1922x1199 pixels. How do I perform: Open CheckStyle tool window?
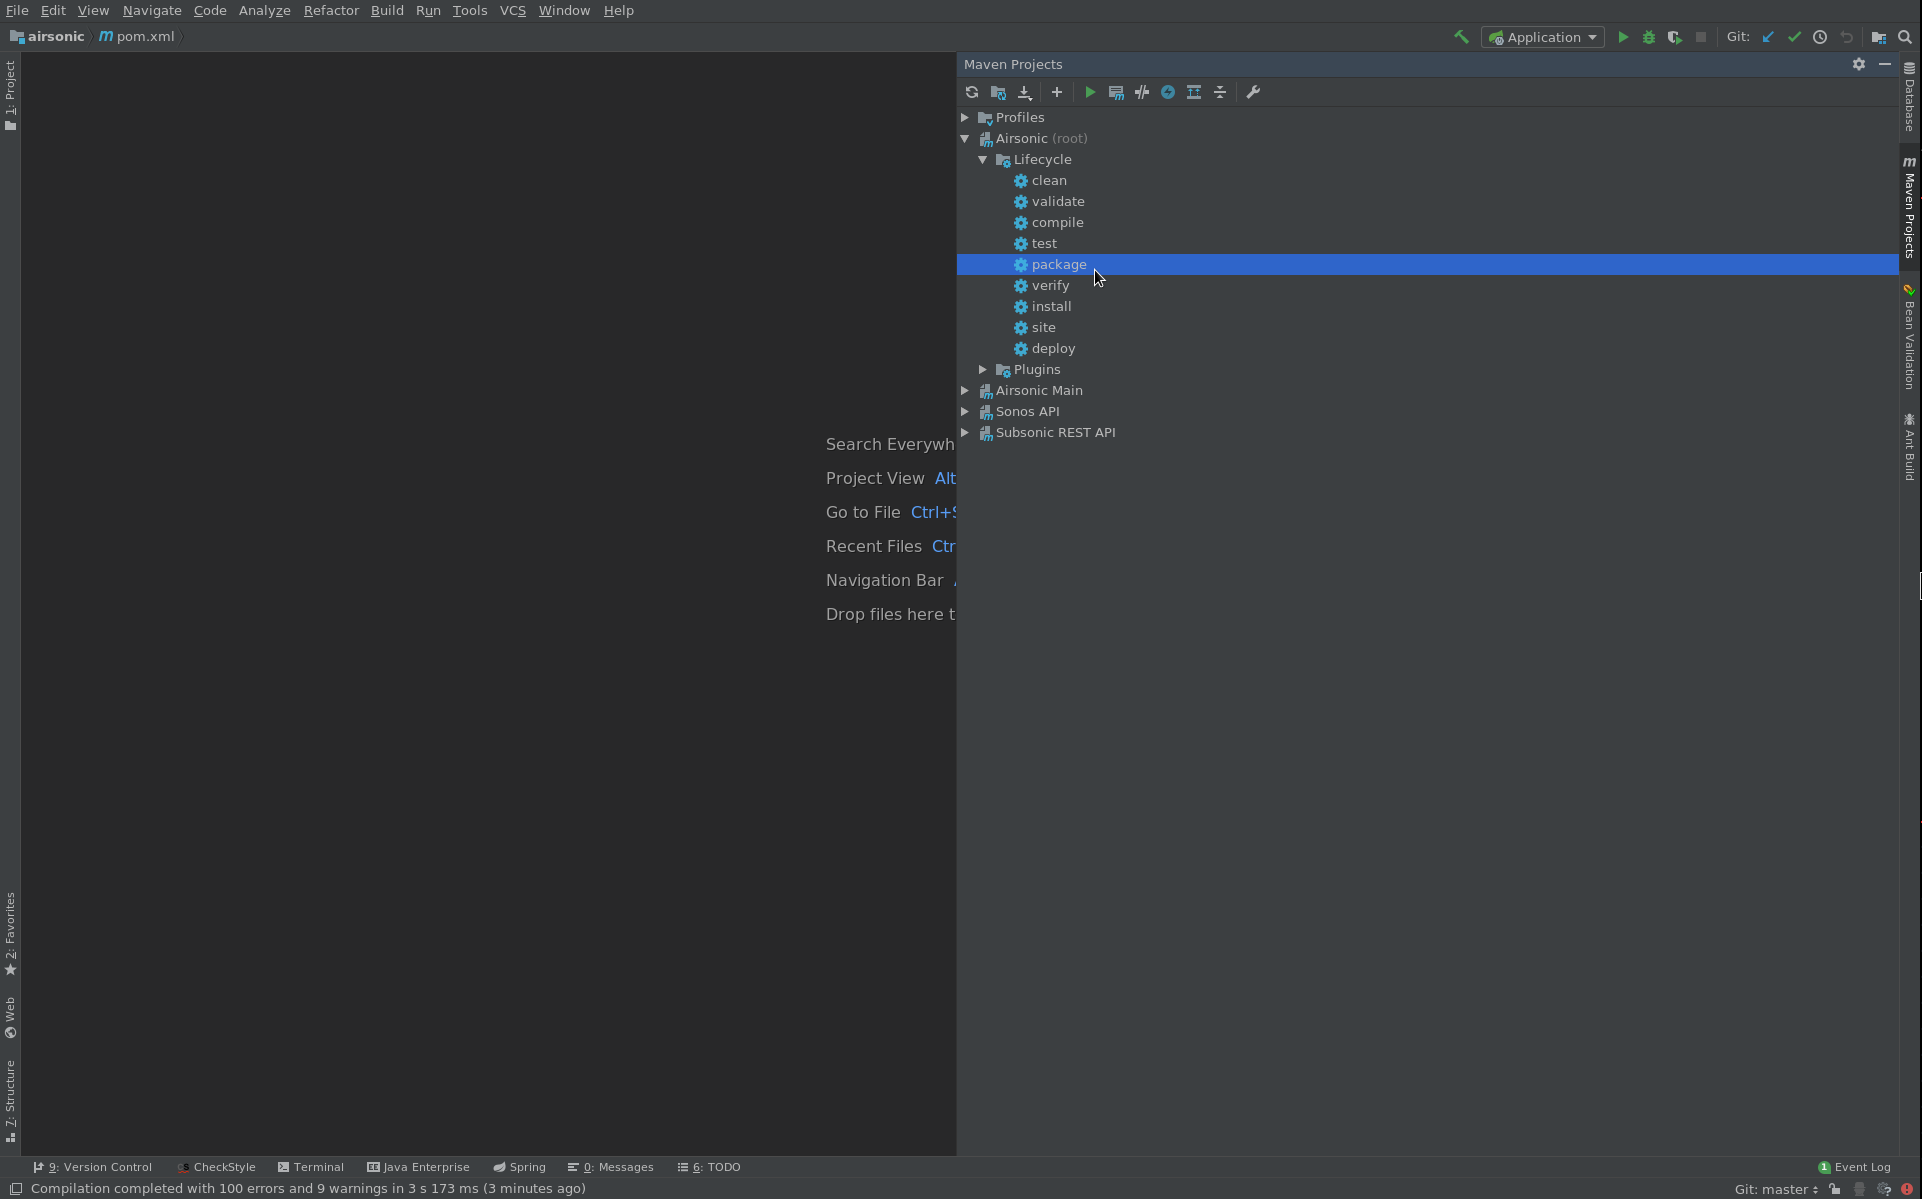(217, 1167)
